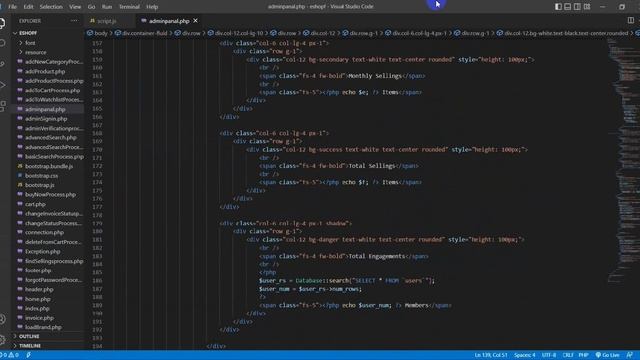Toggle bottom panel layout icon
Image resolution: width=640 pixels, height=360 pixels.
click(x=567, y=7)
